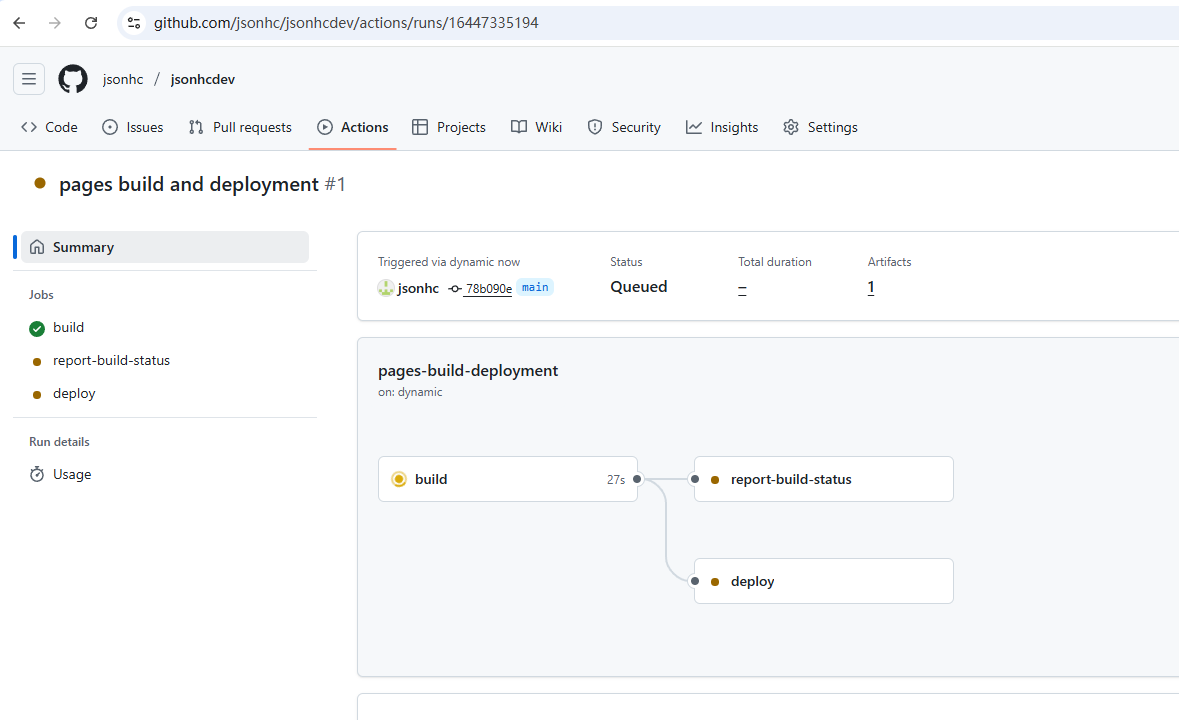1179x720 pixels.
Task: Click the Queued status text
Action: [638, 286]
